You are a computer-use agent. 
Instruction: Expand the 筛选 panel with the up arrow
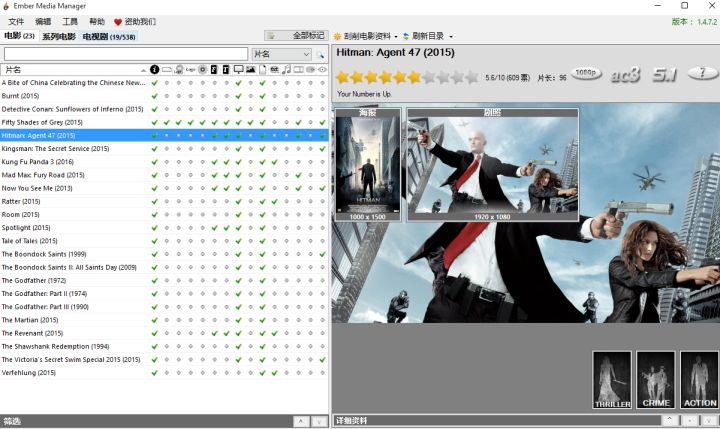coord(301,421)
